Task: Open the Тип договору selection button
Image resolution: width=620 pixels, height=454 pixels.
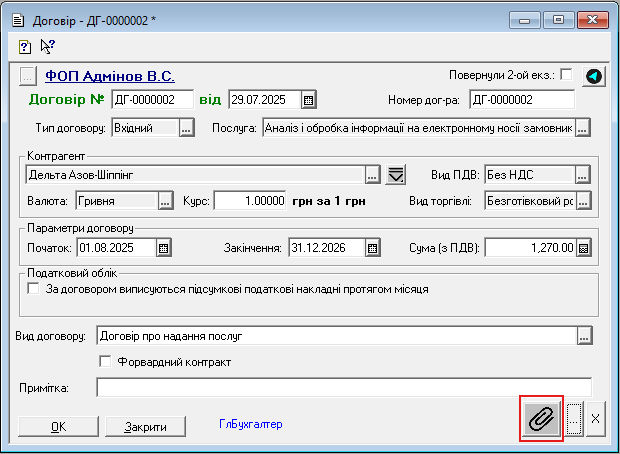Action: point(186,128)
